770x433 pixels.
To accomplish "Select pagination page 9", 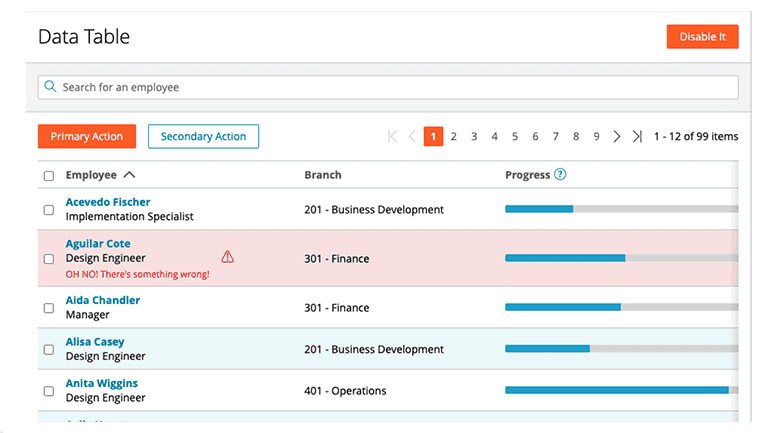I will (x=596, y=136).
